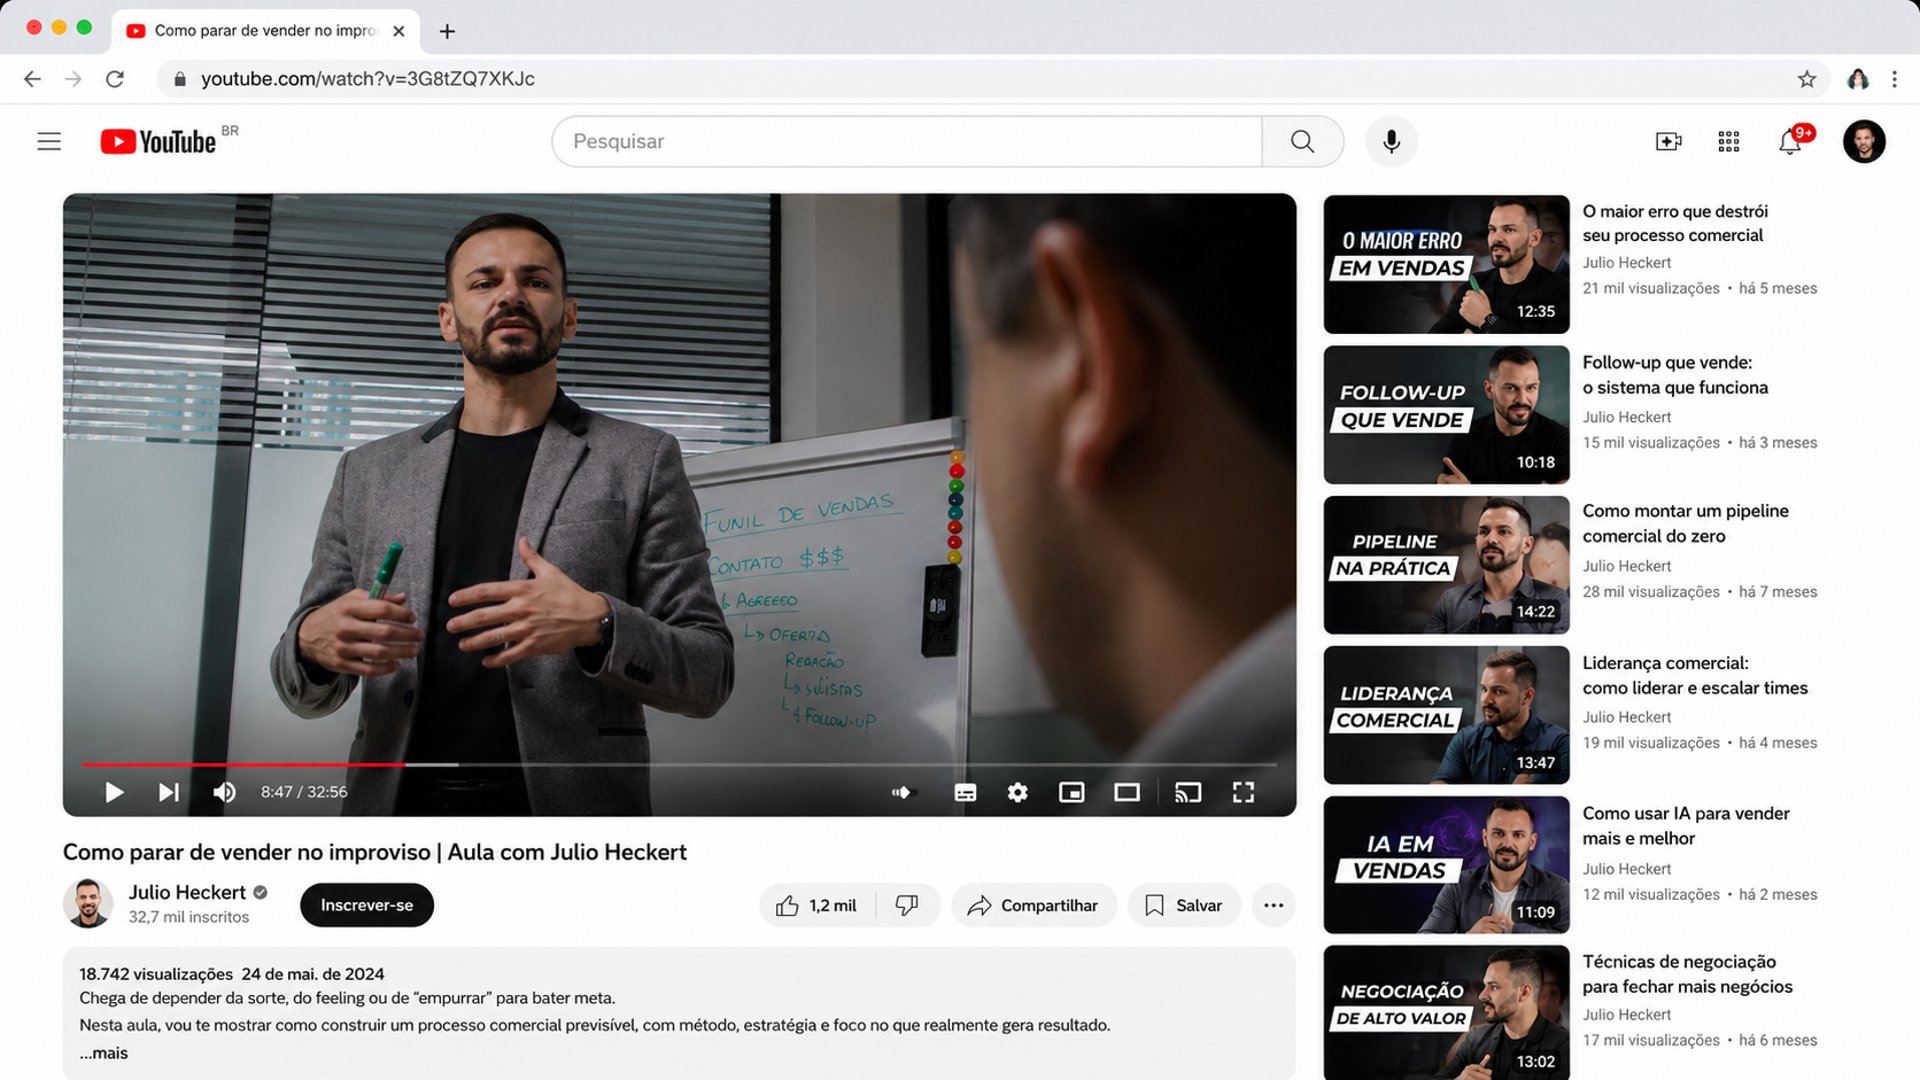
Task: Toggle autoplay in the player controls
Action: click(x=904, y=793)
